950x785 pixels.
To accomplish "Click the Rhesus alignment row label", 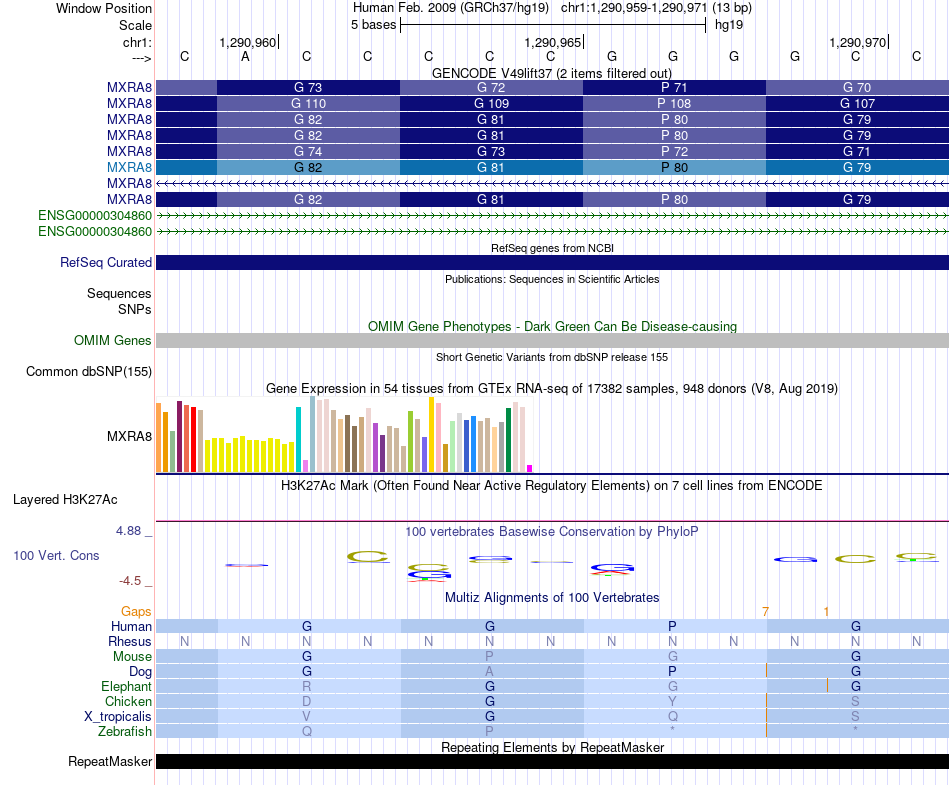I will (130, 641).
